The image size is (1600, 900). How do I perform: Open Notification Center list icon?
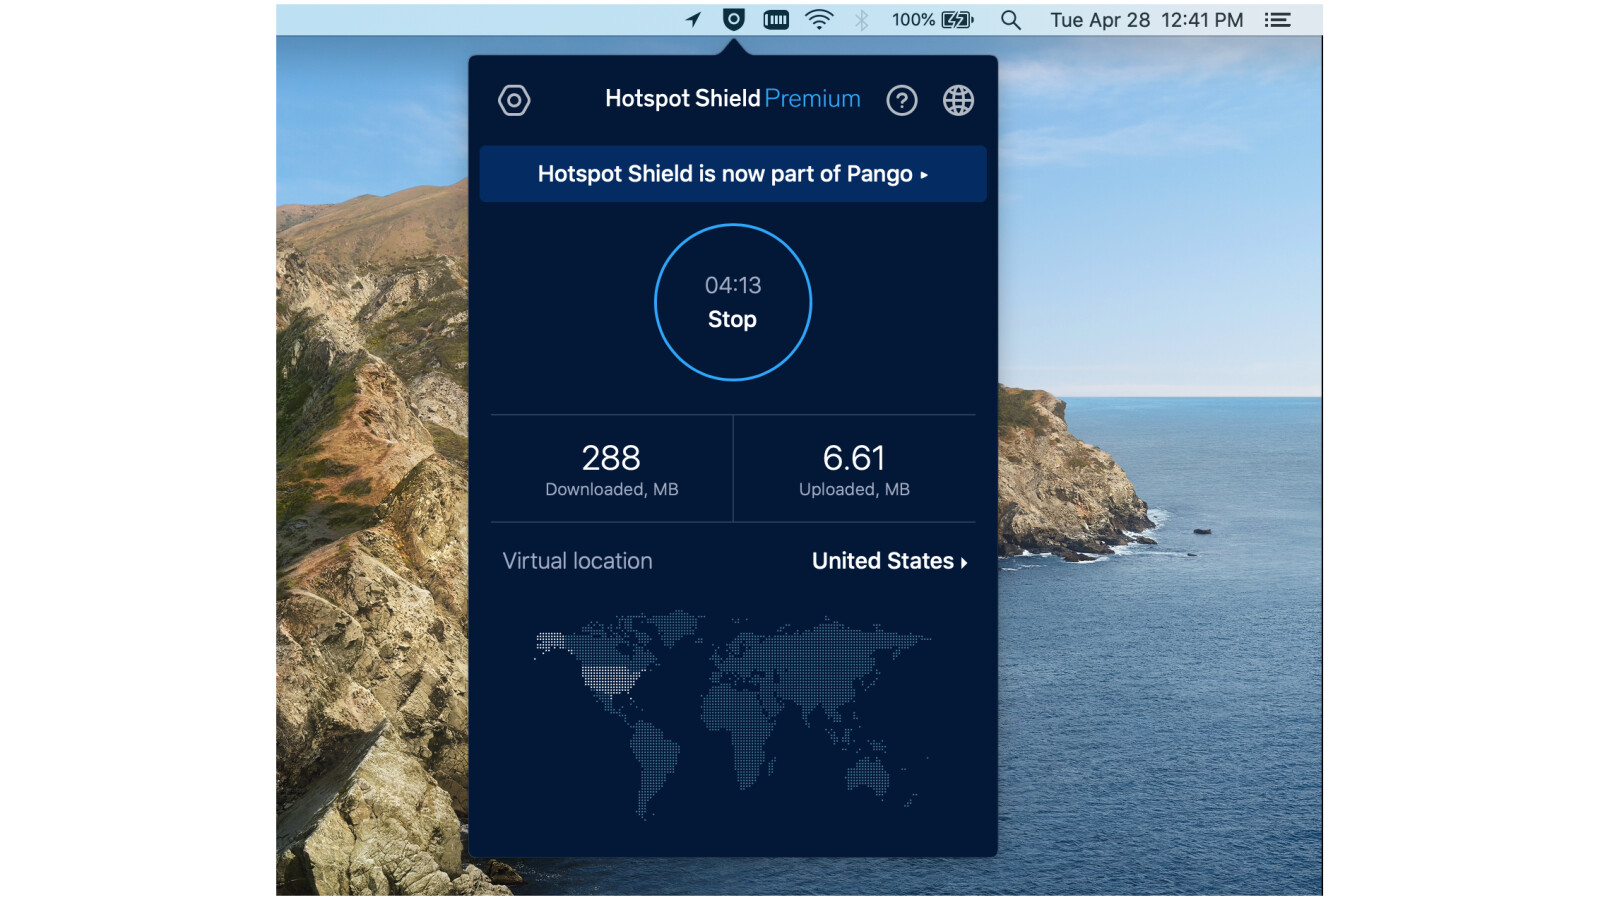[1277, 20]
